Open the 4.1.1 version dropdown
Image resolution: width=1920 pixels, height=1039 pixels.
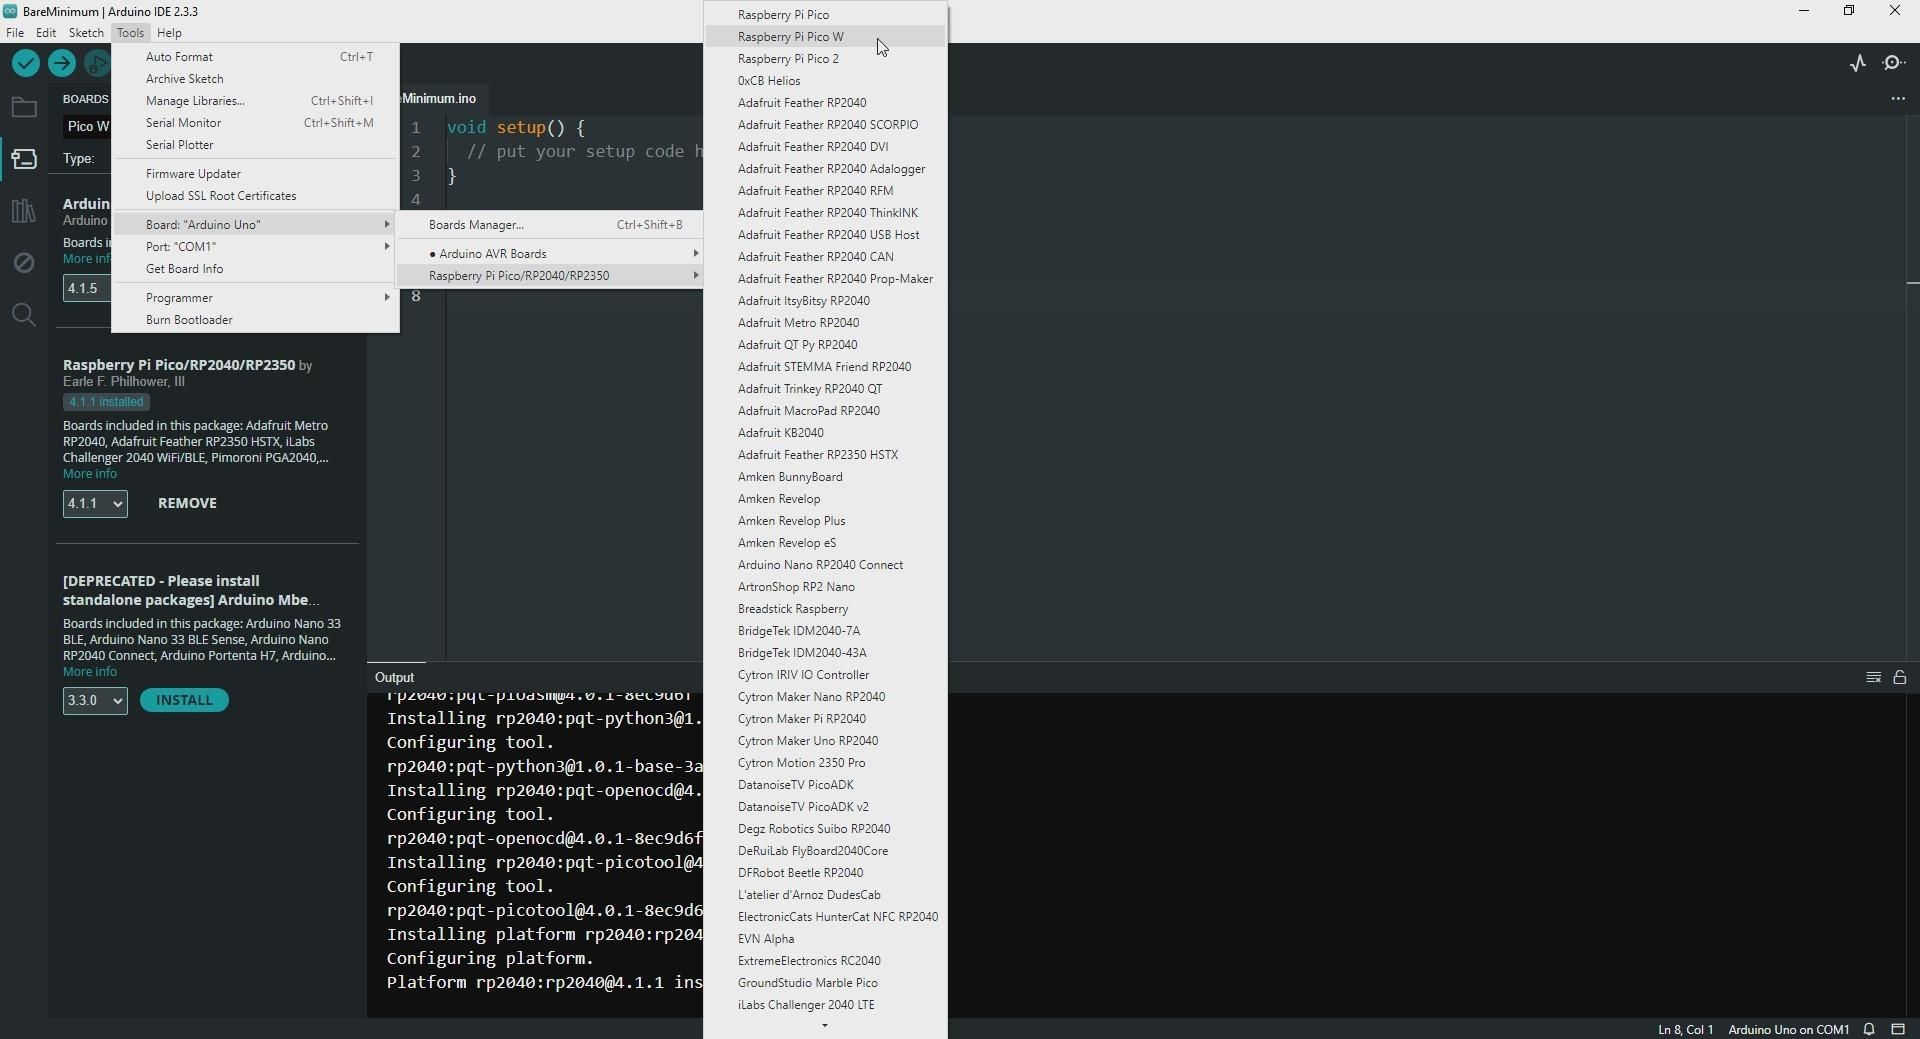pos(95,503)
